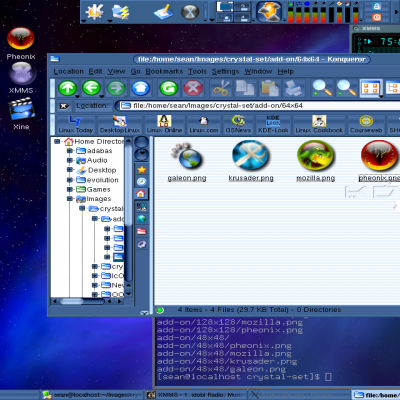Click the Zoom Out magnifier icon
This screenshot has width=400, height=400.
[346, 88]
